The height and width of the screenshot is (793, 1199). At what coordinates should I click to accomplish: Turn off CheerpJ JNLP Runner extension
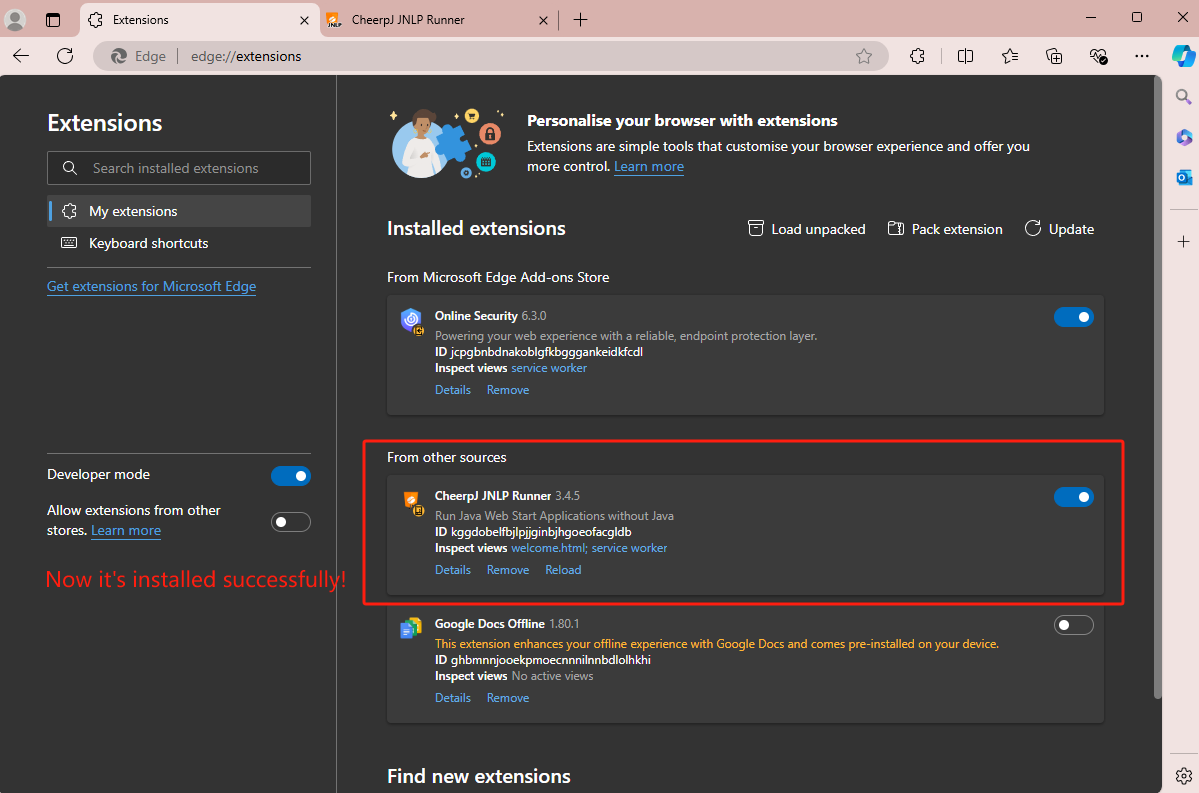[1073, 497]
